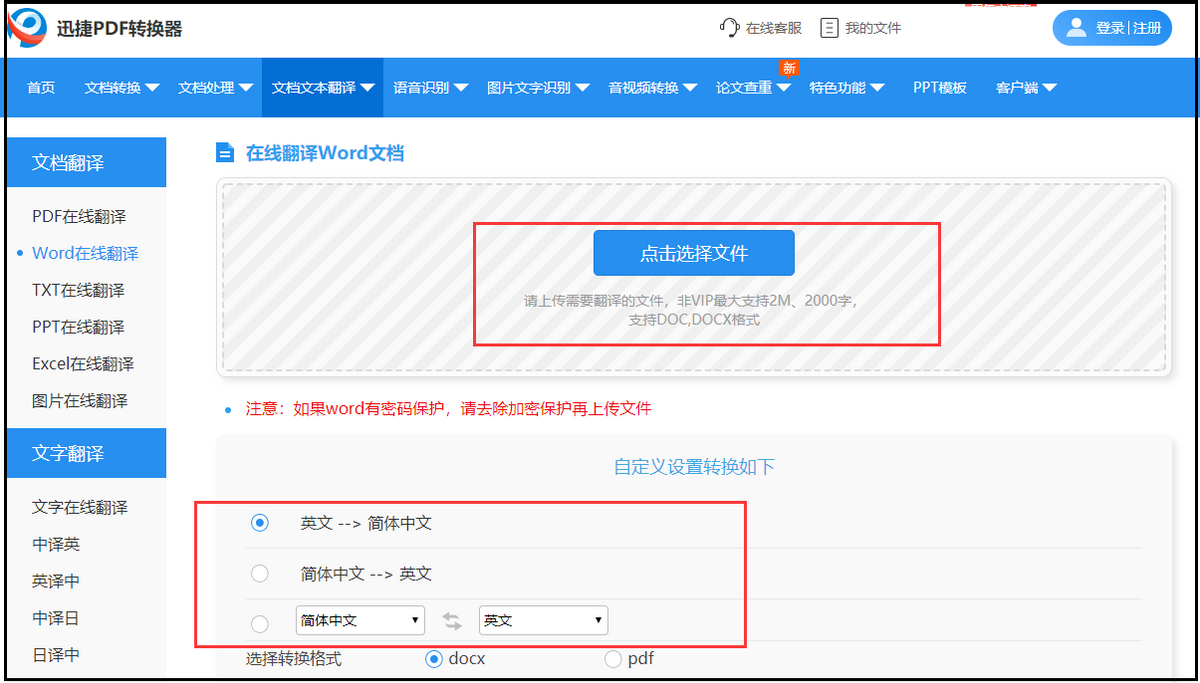This screenshot has height=683, width=1200.
Task: Open 中译日 in the sidebar
Action: (56, 619)
